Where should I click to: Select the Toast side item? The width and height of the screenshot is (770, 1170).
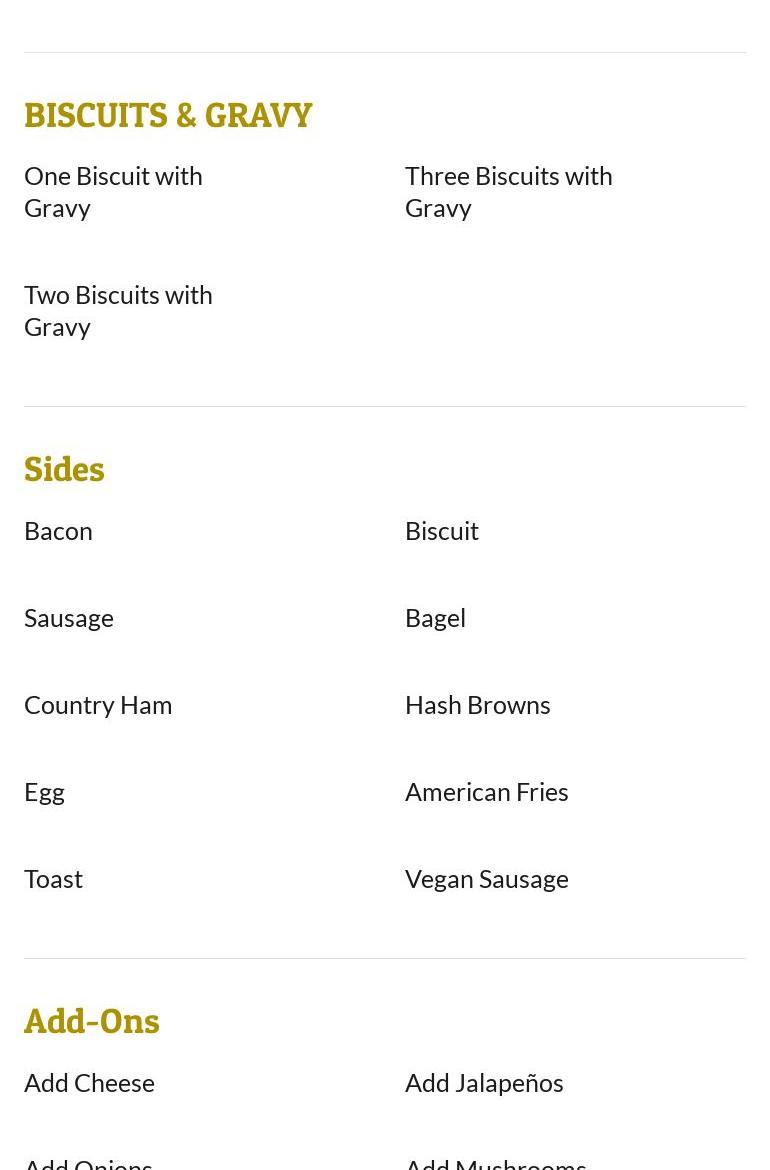[53, 879]
